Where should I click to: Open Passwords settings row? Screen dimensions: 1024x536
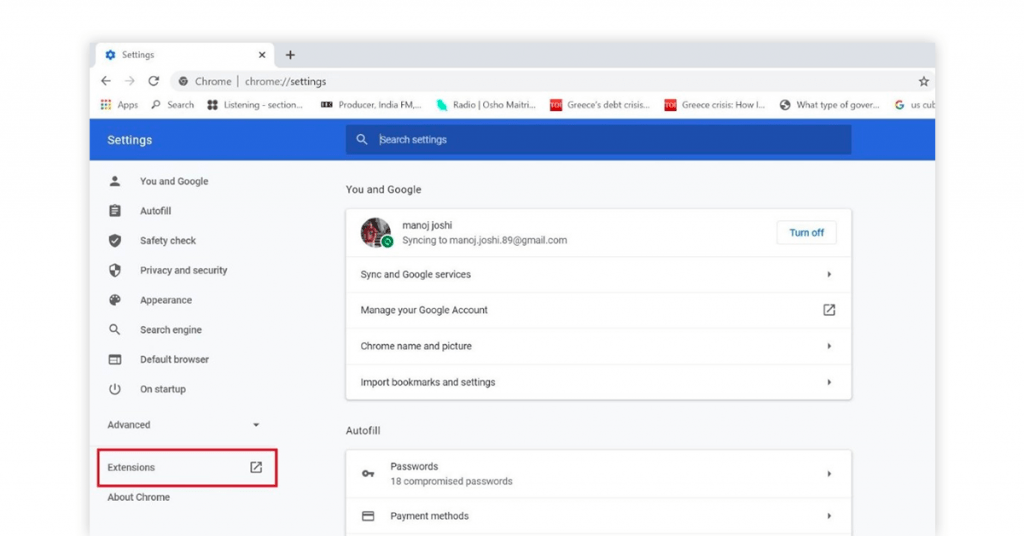point(598,474)
